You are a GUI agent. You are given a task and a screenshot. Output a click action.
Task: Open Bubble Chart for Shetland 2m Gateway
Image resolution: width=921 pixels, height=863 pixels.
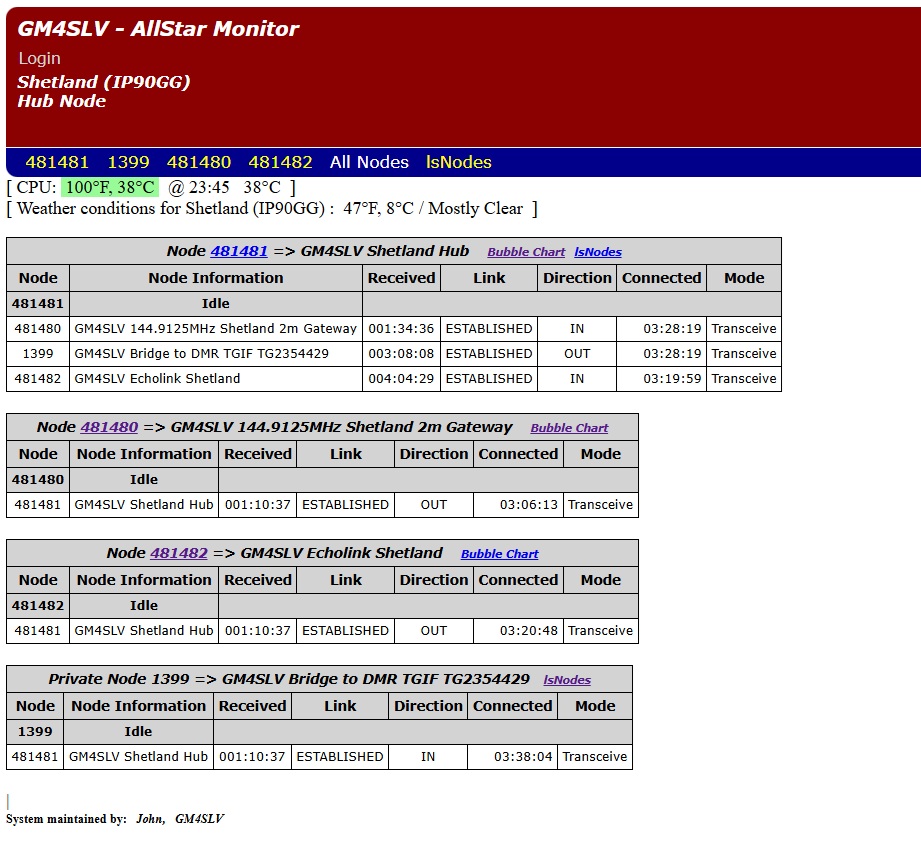coord(569,428)
